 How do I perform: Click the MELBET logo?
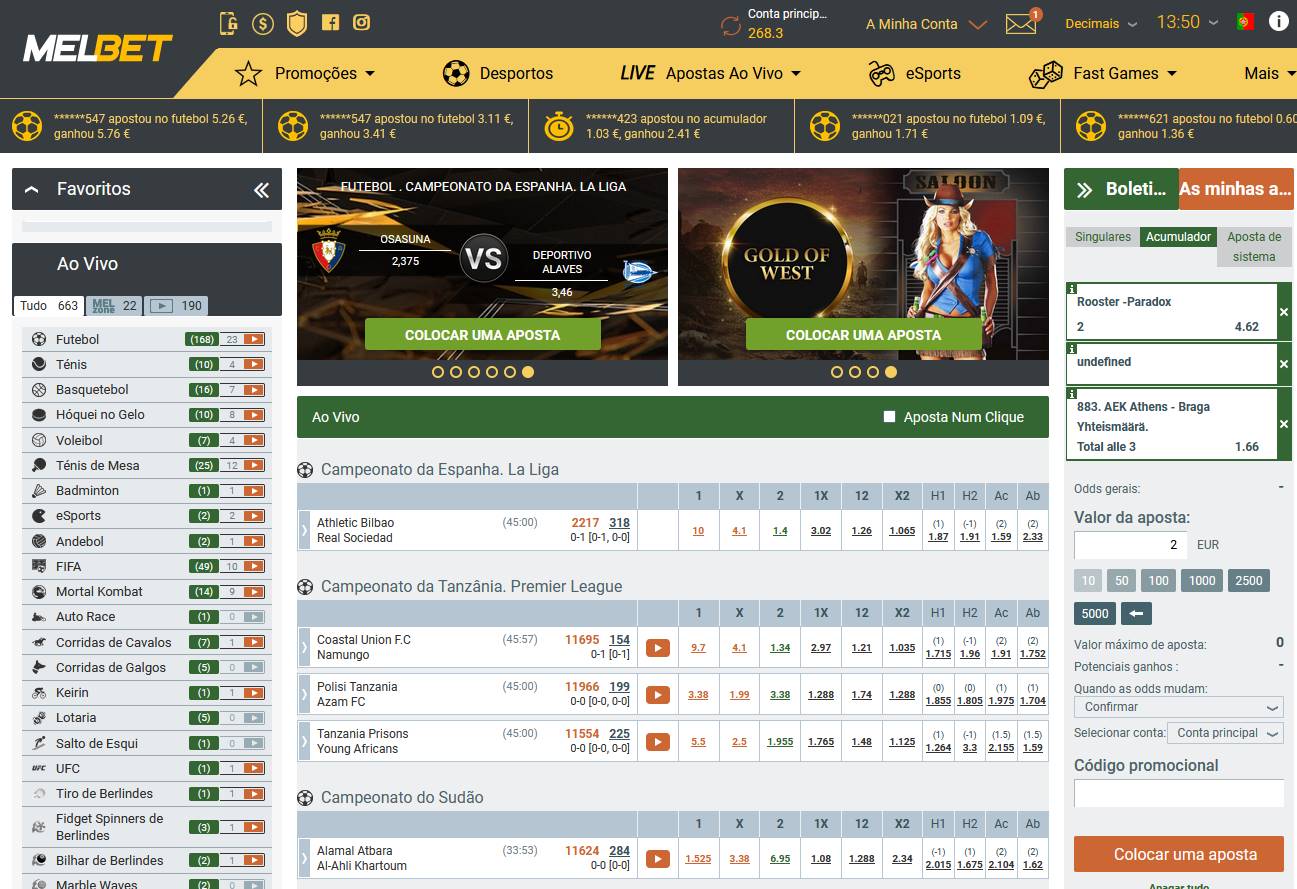[97, 48]
